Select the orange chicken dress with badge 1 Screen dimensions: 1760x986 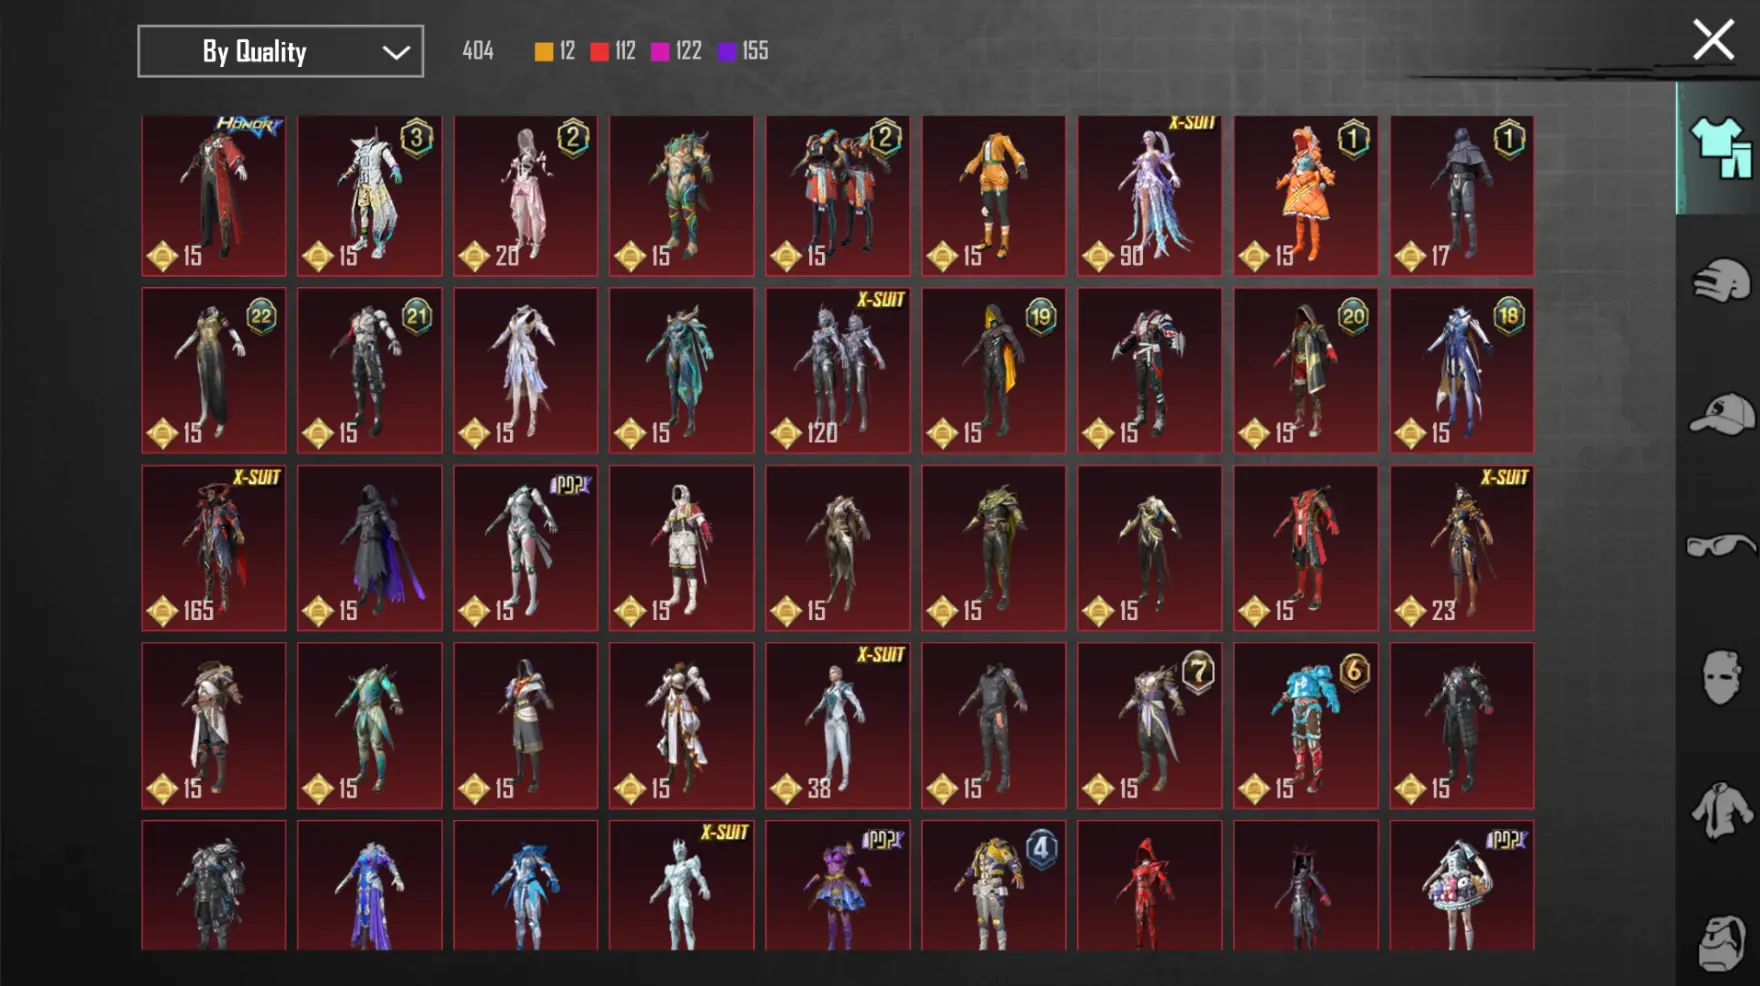point(1306,196)
